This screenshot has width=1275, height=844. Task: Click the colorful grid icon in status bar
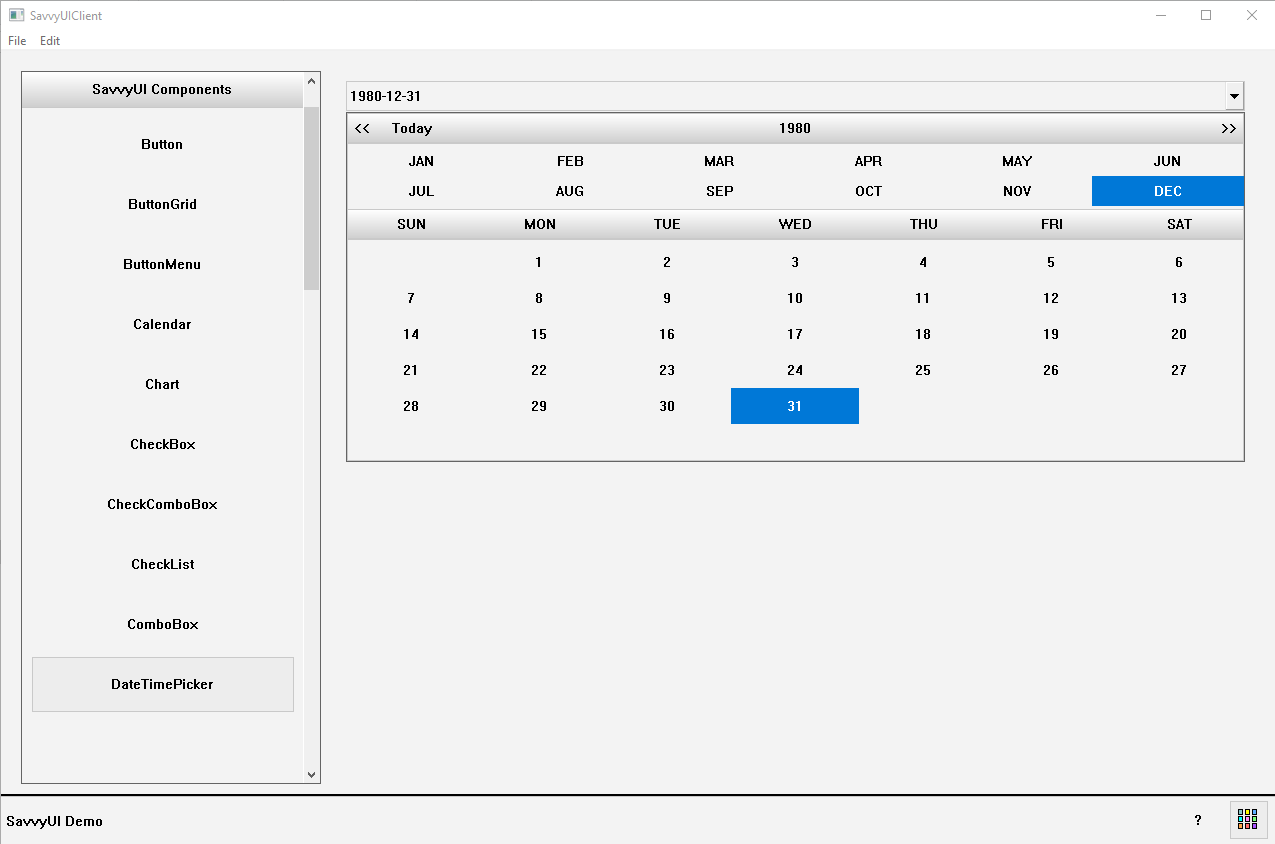tap(1247, 819)
